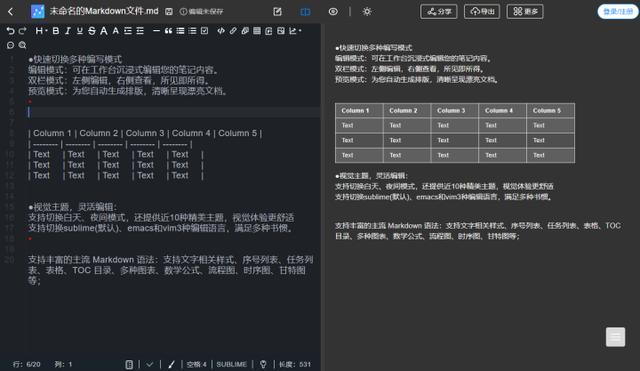Toggle day/night theme with sun icon
Viewport: 640px width, 371px height.
(367, 11)
